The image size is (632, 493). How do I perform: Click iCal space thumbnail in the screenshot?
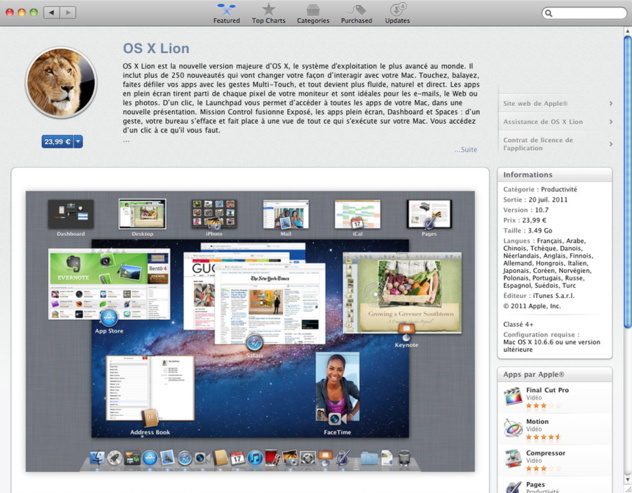click(x=357, y=214)
